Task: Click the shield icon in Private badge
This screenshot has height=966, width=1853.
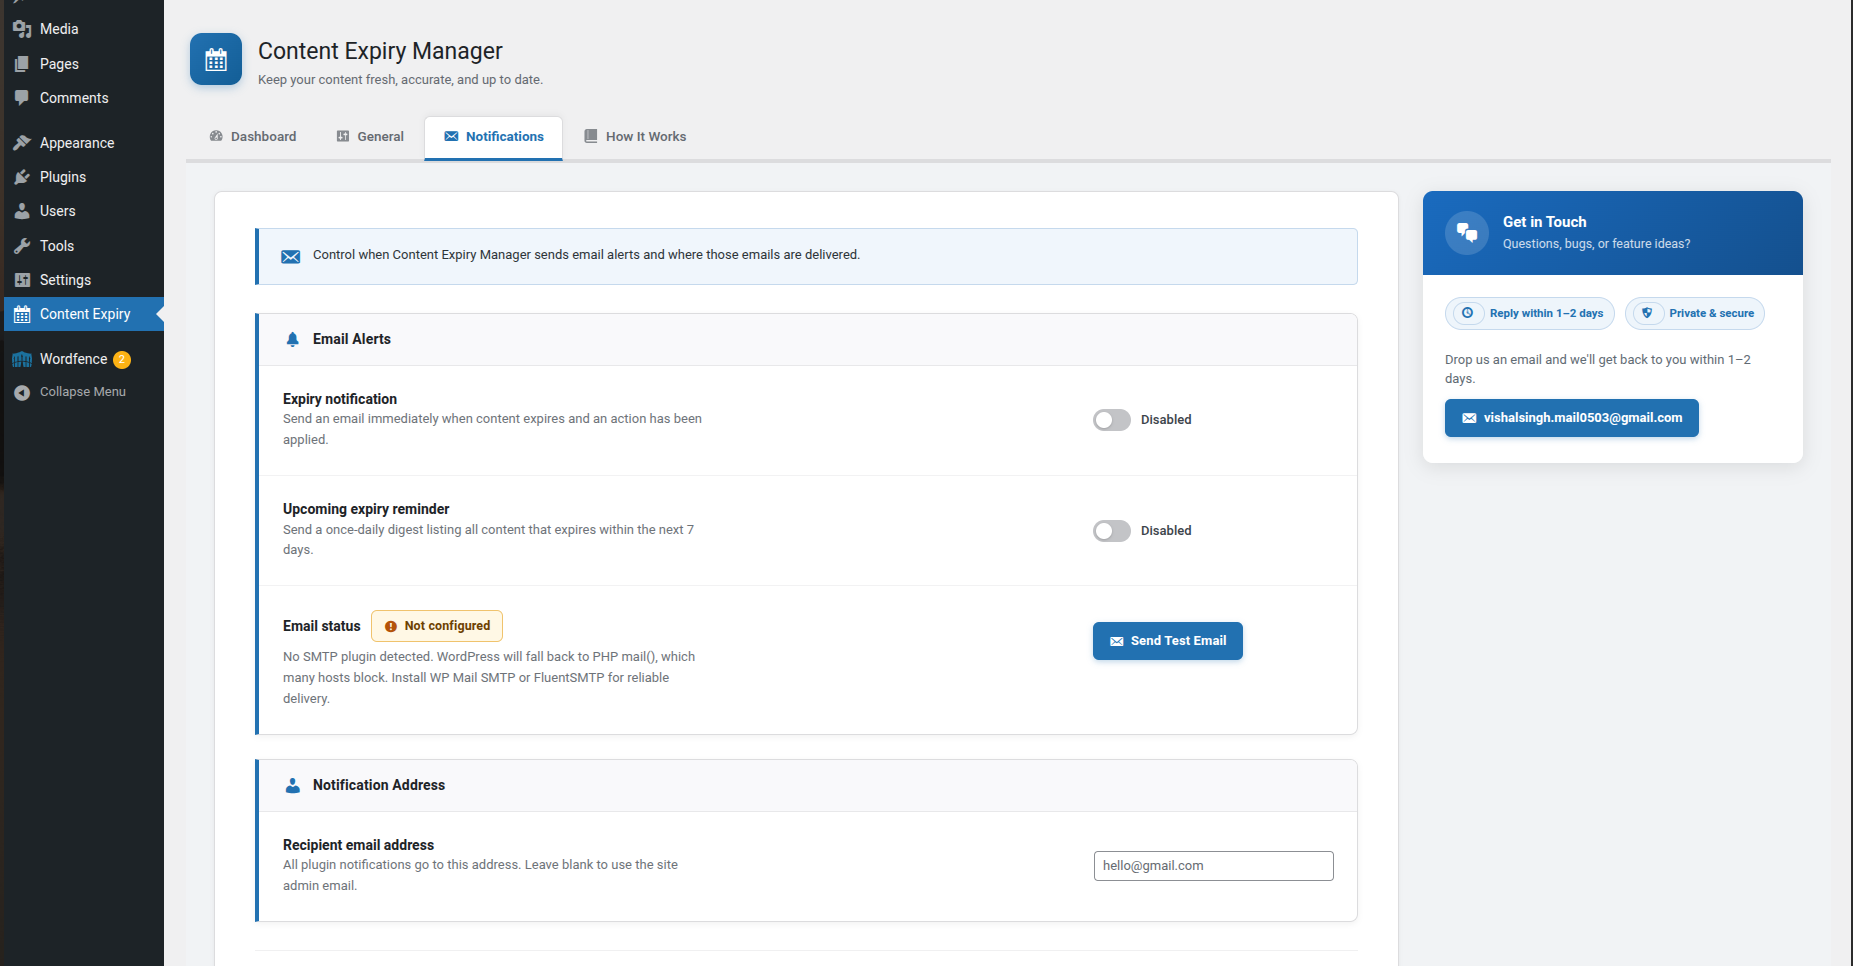Action: (x=1647, y=313)
